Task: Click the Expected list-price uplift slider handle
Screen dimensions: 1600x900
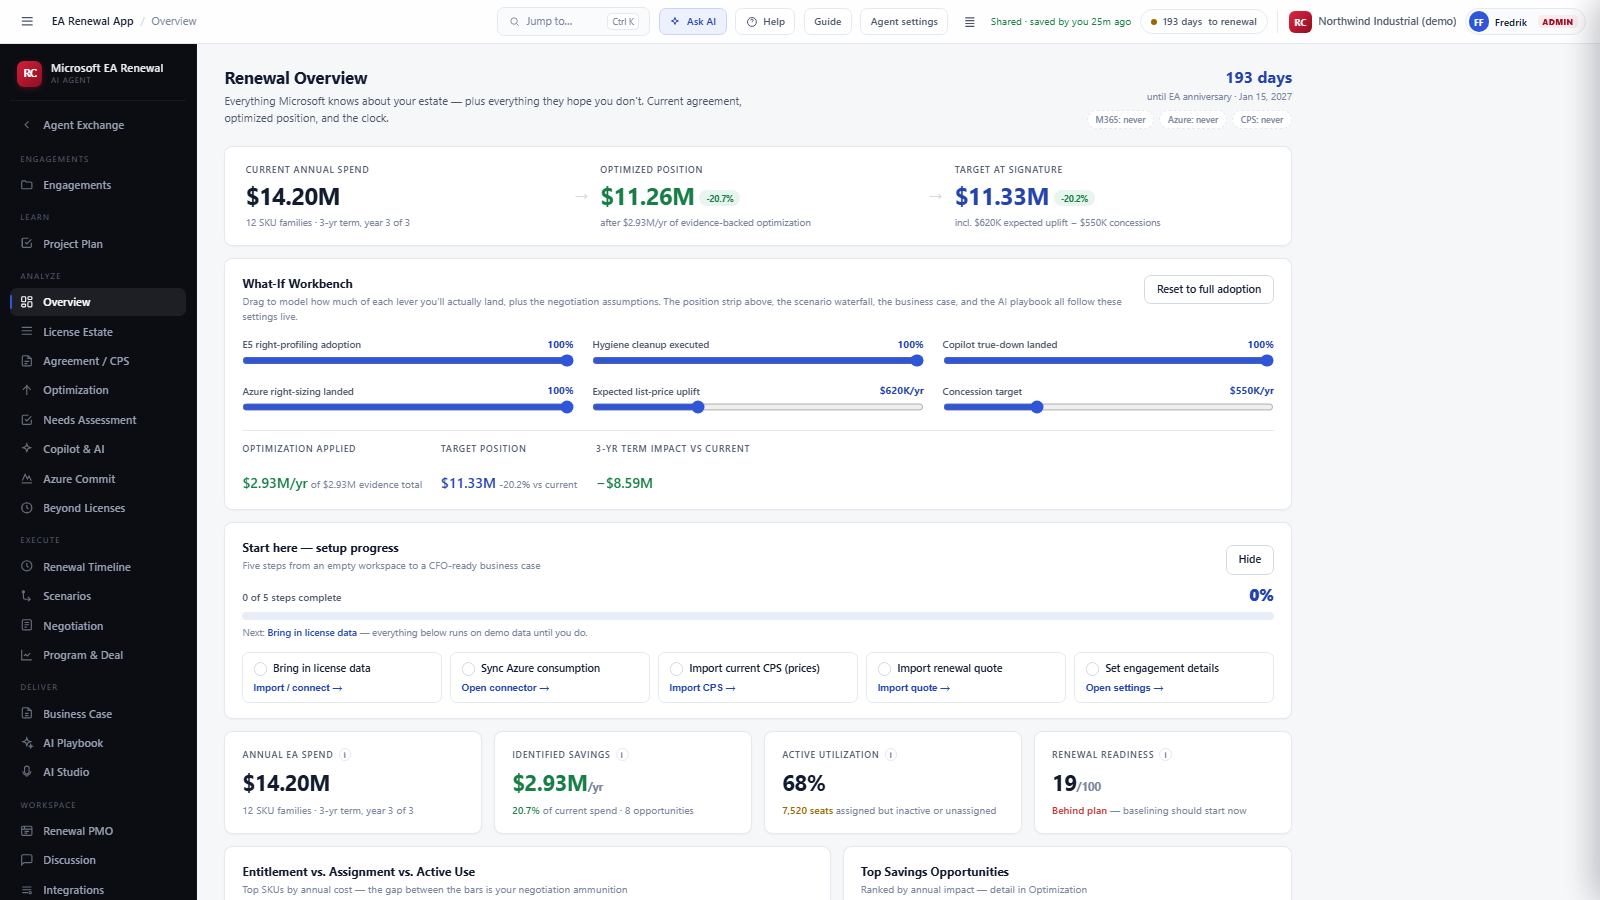Action: pyautogui.click(x=698, y=407)
